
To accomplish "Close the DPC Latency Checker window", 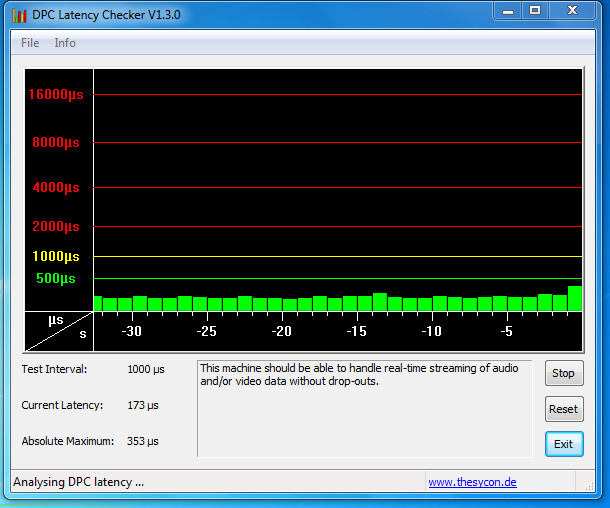I will (x=572, y=11).
